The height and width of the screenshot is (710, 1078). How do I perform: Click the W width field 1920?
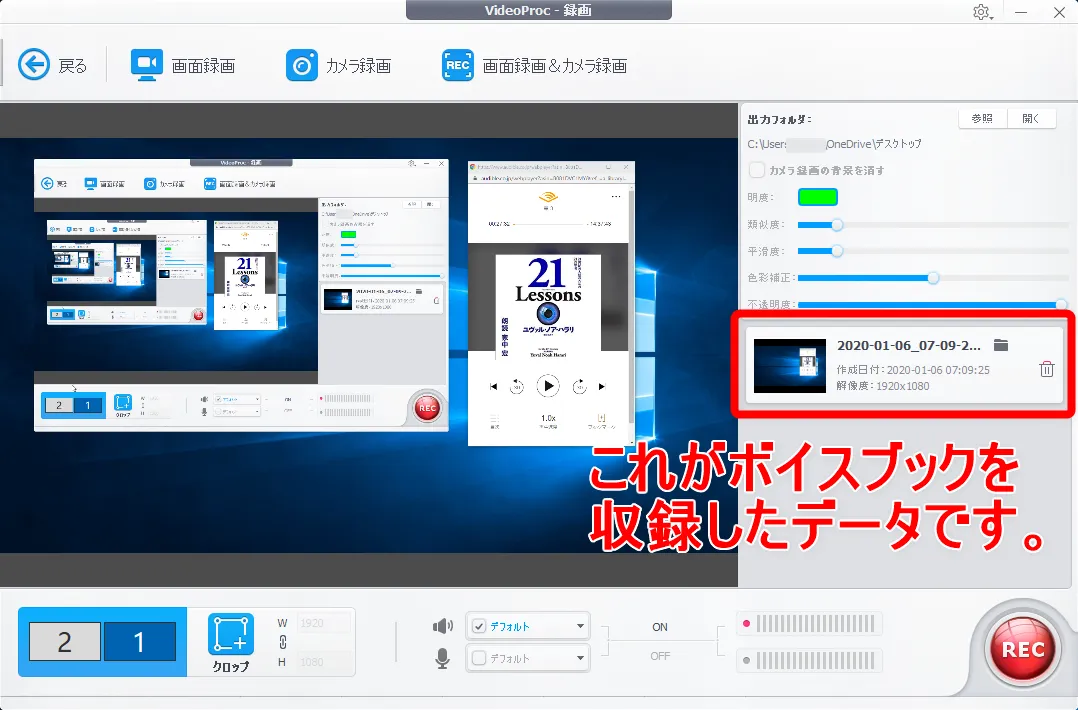click(x=324, y=623)
